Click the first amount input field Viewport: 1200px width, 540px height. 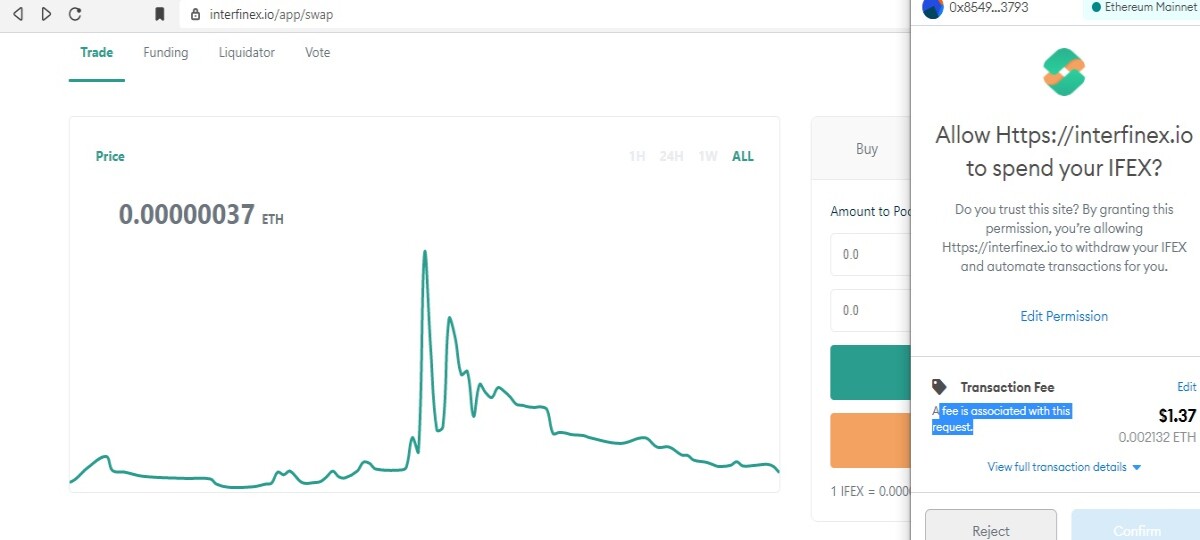pos(870,254)
